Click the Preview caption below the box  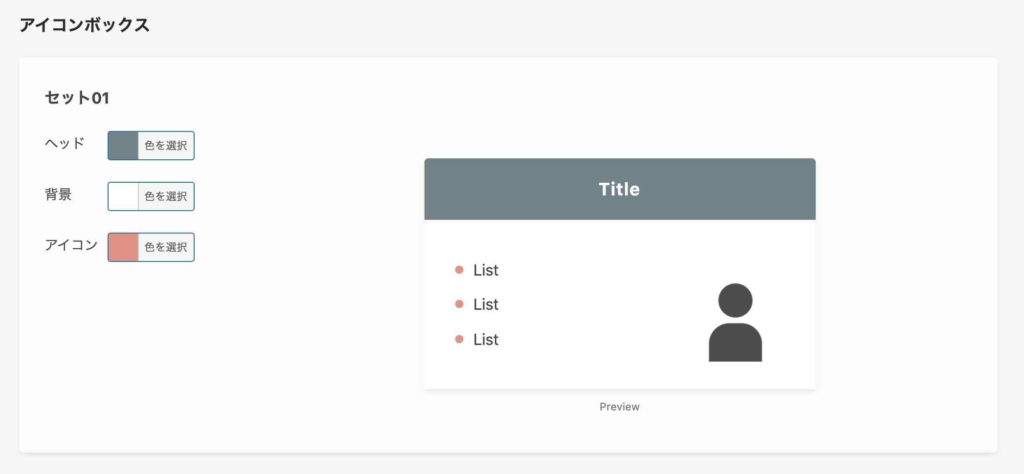[x=619, y=407]
